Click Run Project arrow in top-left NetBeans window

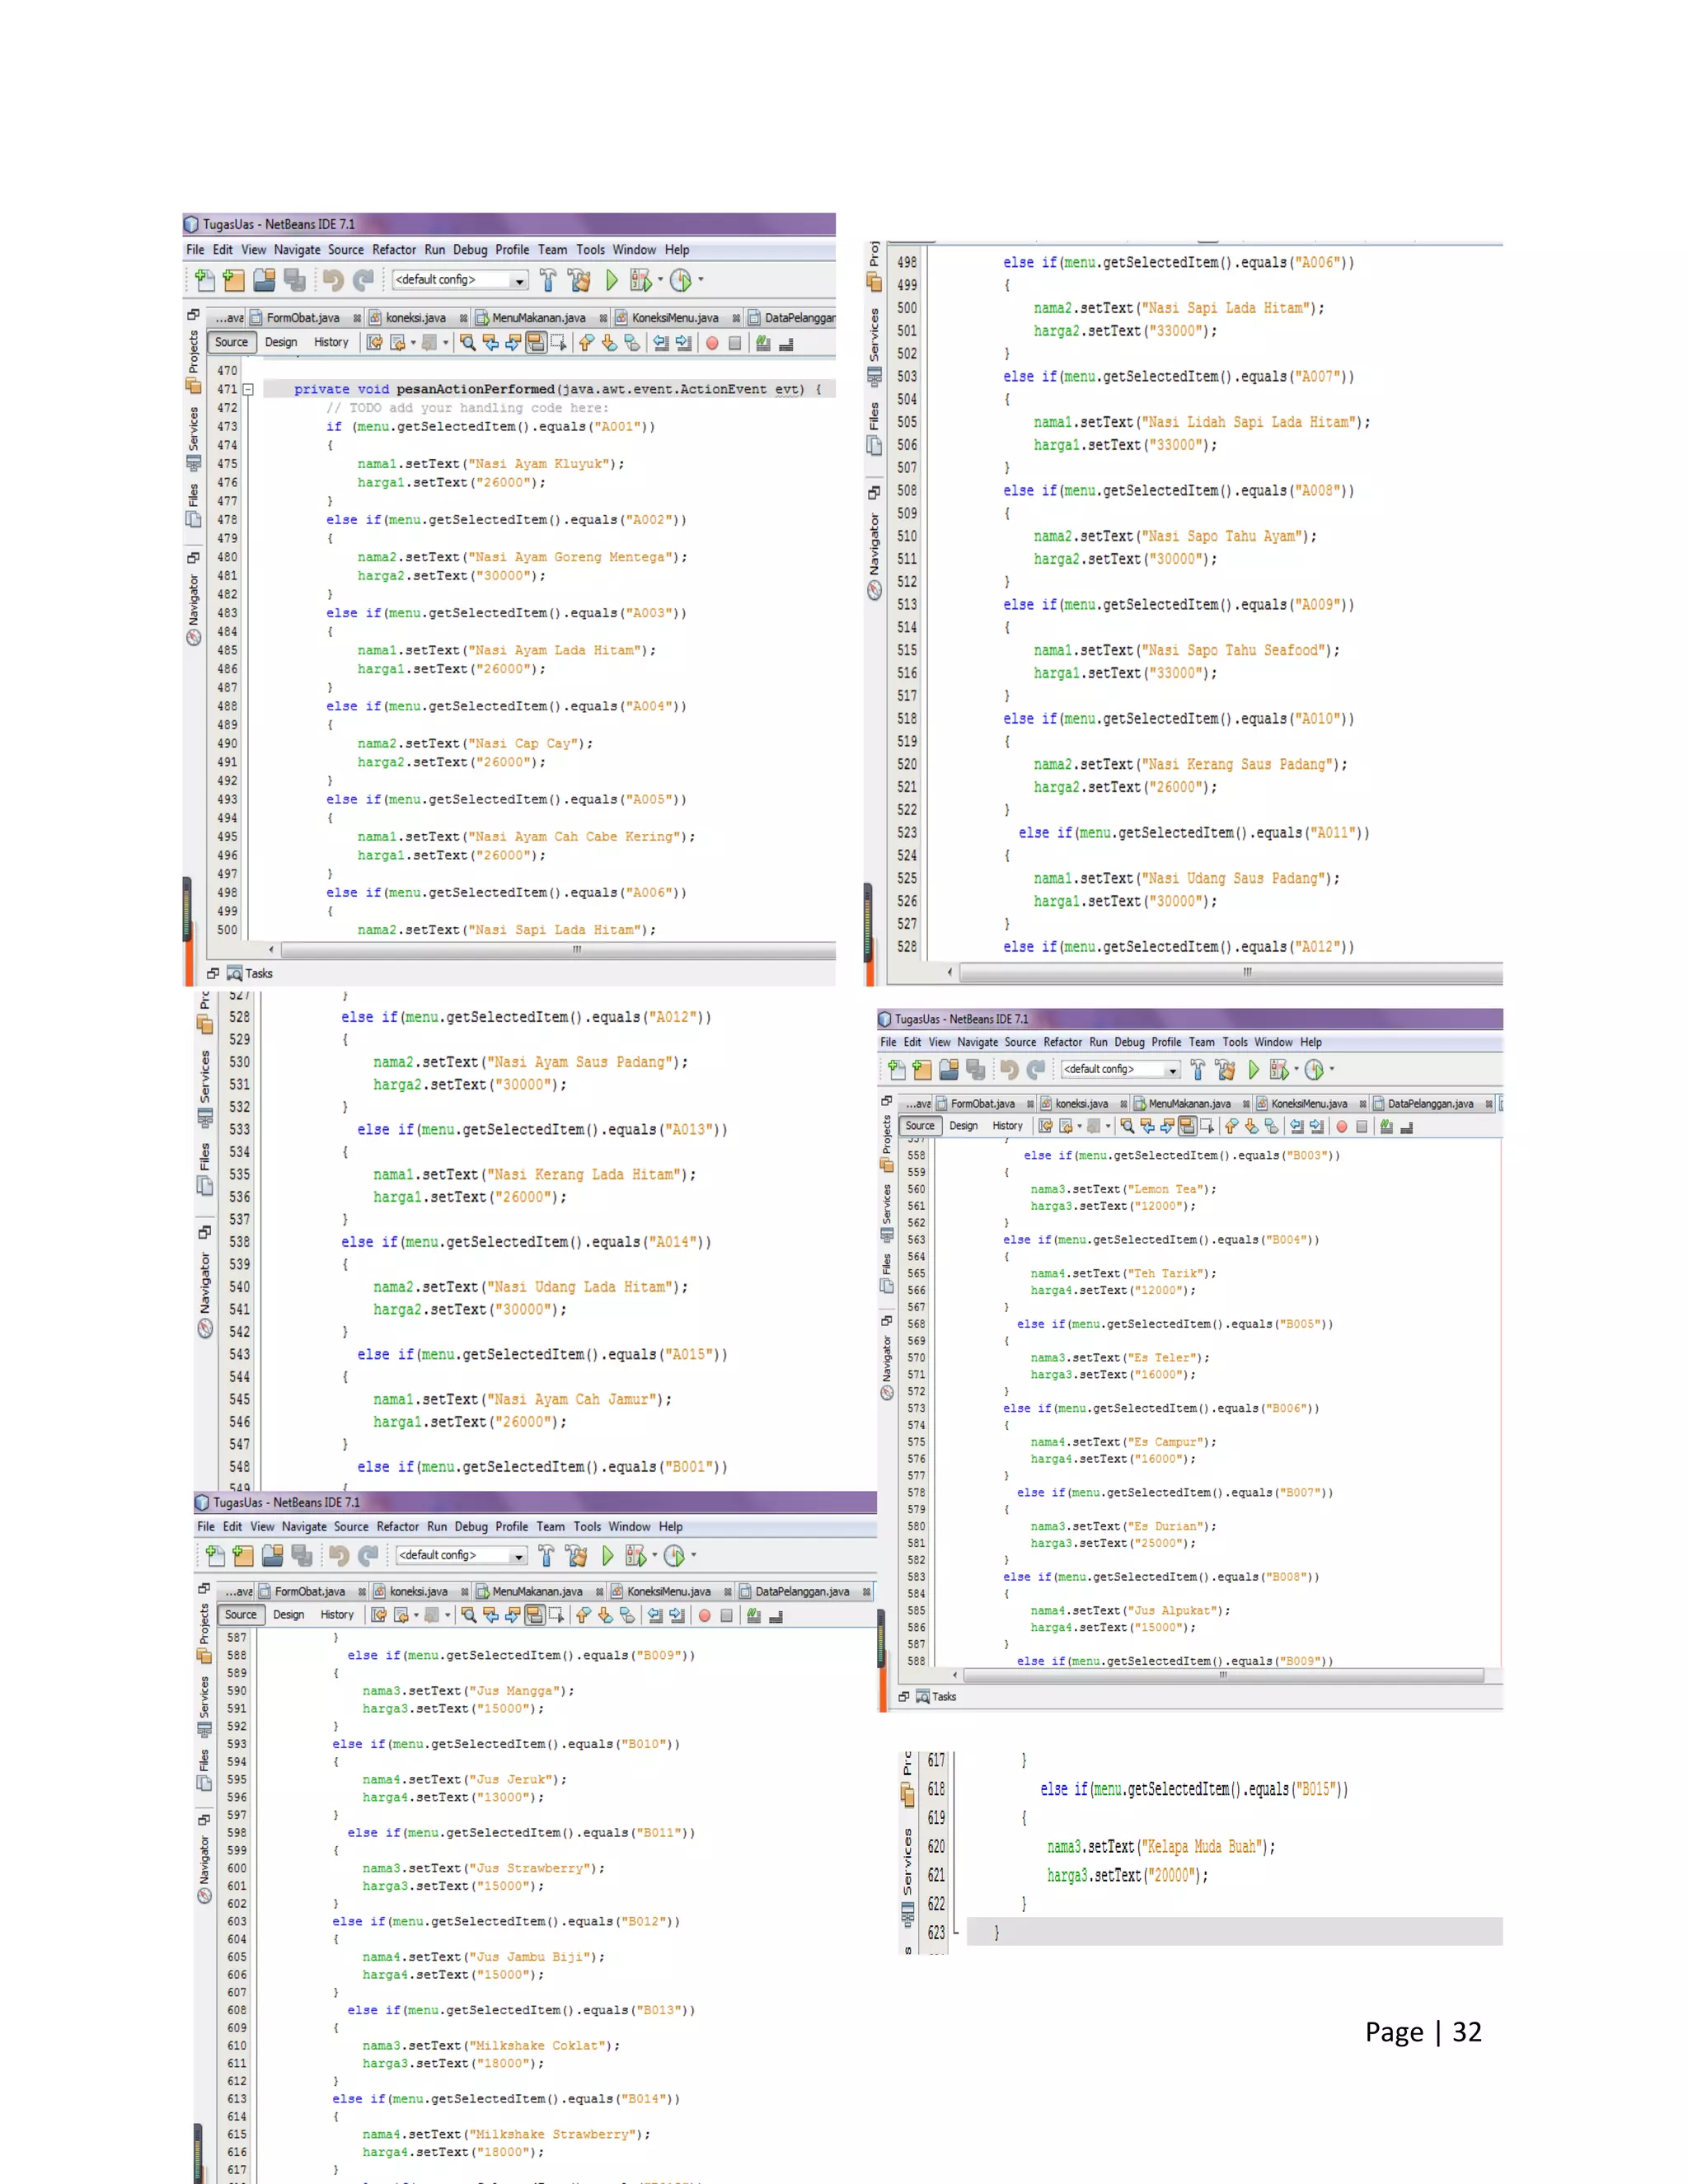[611, 280]
